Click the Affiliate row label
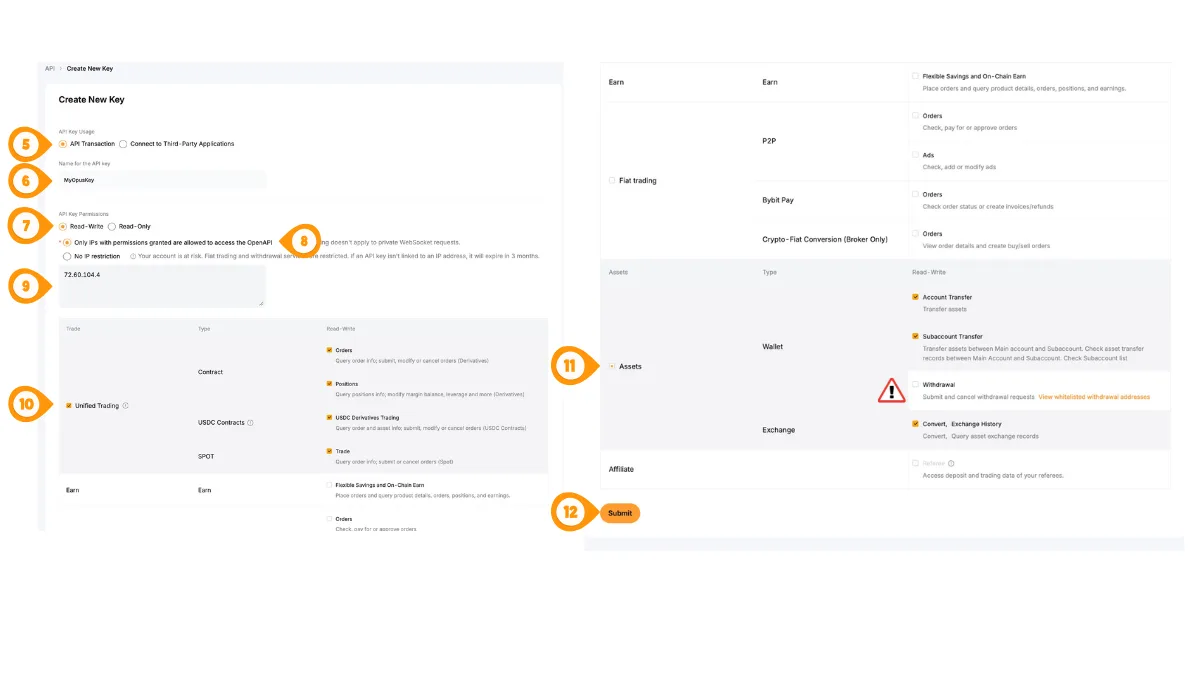Viewport: 1200px width, 675px height. tap(621, 469)
